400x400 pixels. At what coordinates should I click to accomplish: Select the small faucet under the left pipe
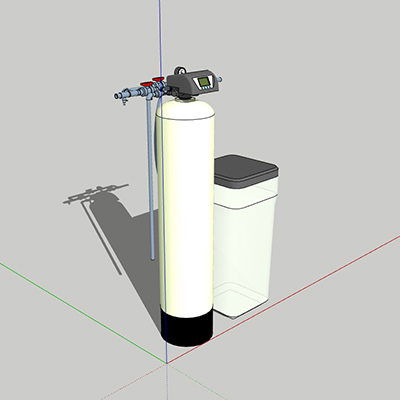(x=125, y=102)
